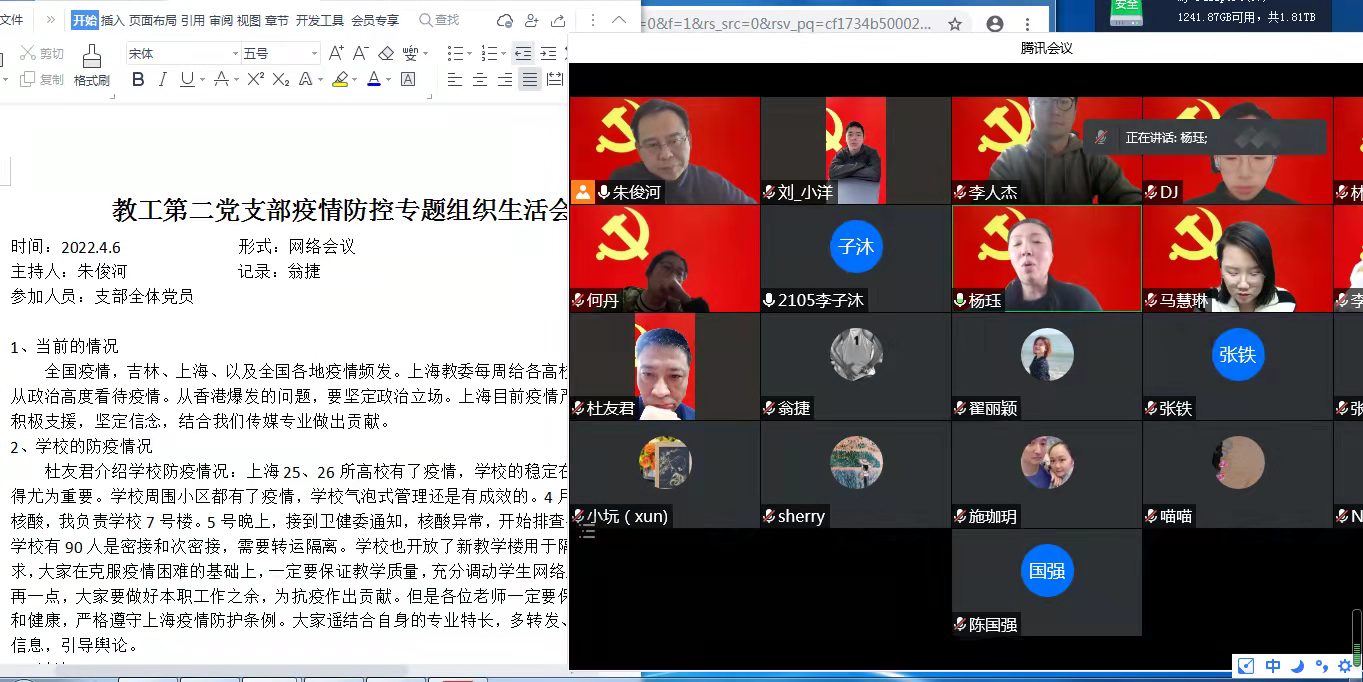
Task: Expand the underline style dropdown arrow
Action: [x=201, y=80]
